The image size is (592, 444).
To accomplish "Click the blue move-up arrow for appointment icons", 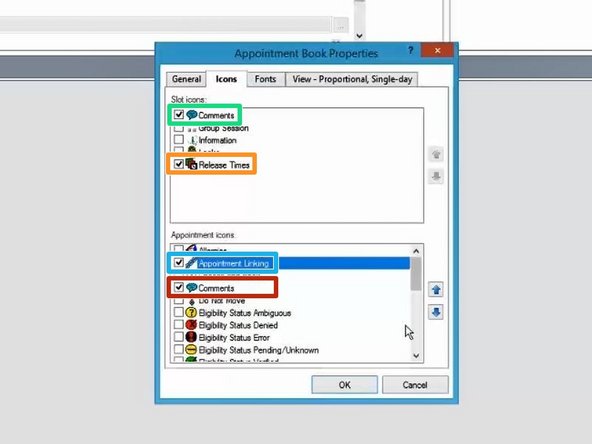I will click(x=436, y=290).
